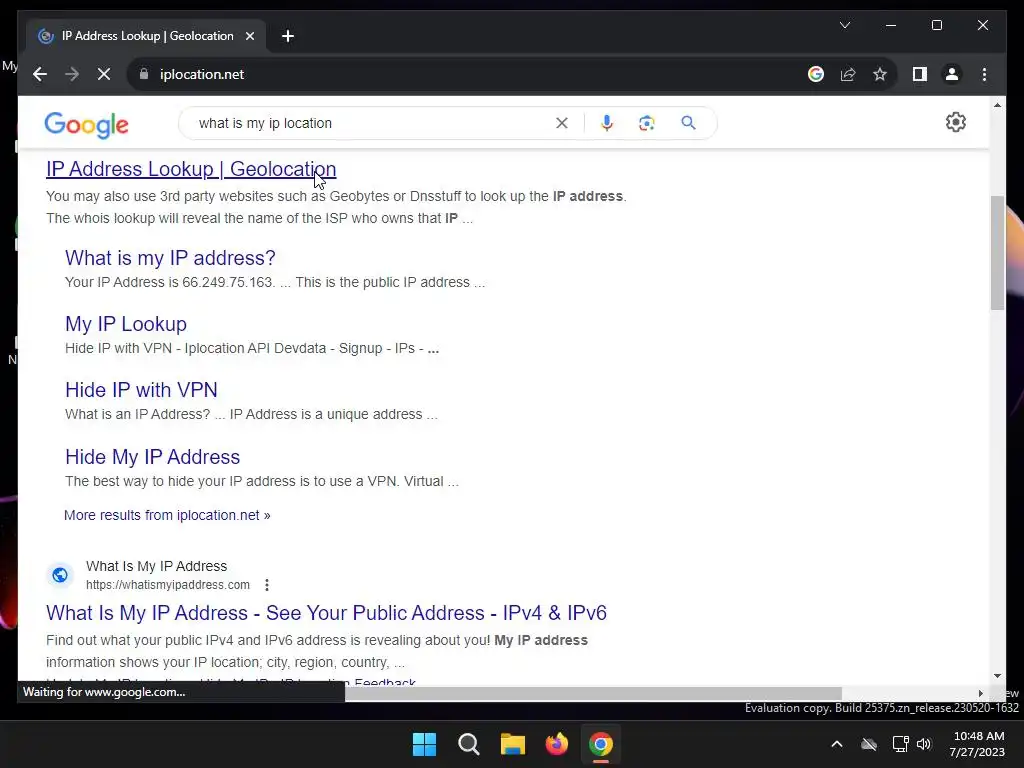Open Windows taskbar search

tap(469, 744)
